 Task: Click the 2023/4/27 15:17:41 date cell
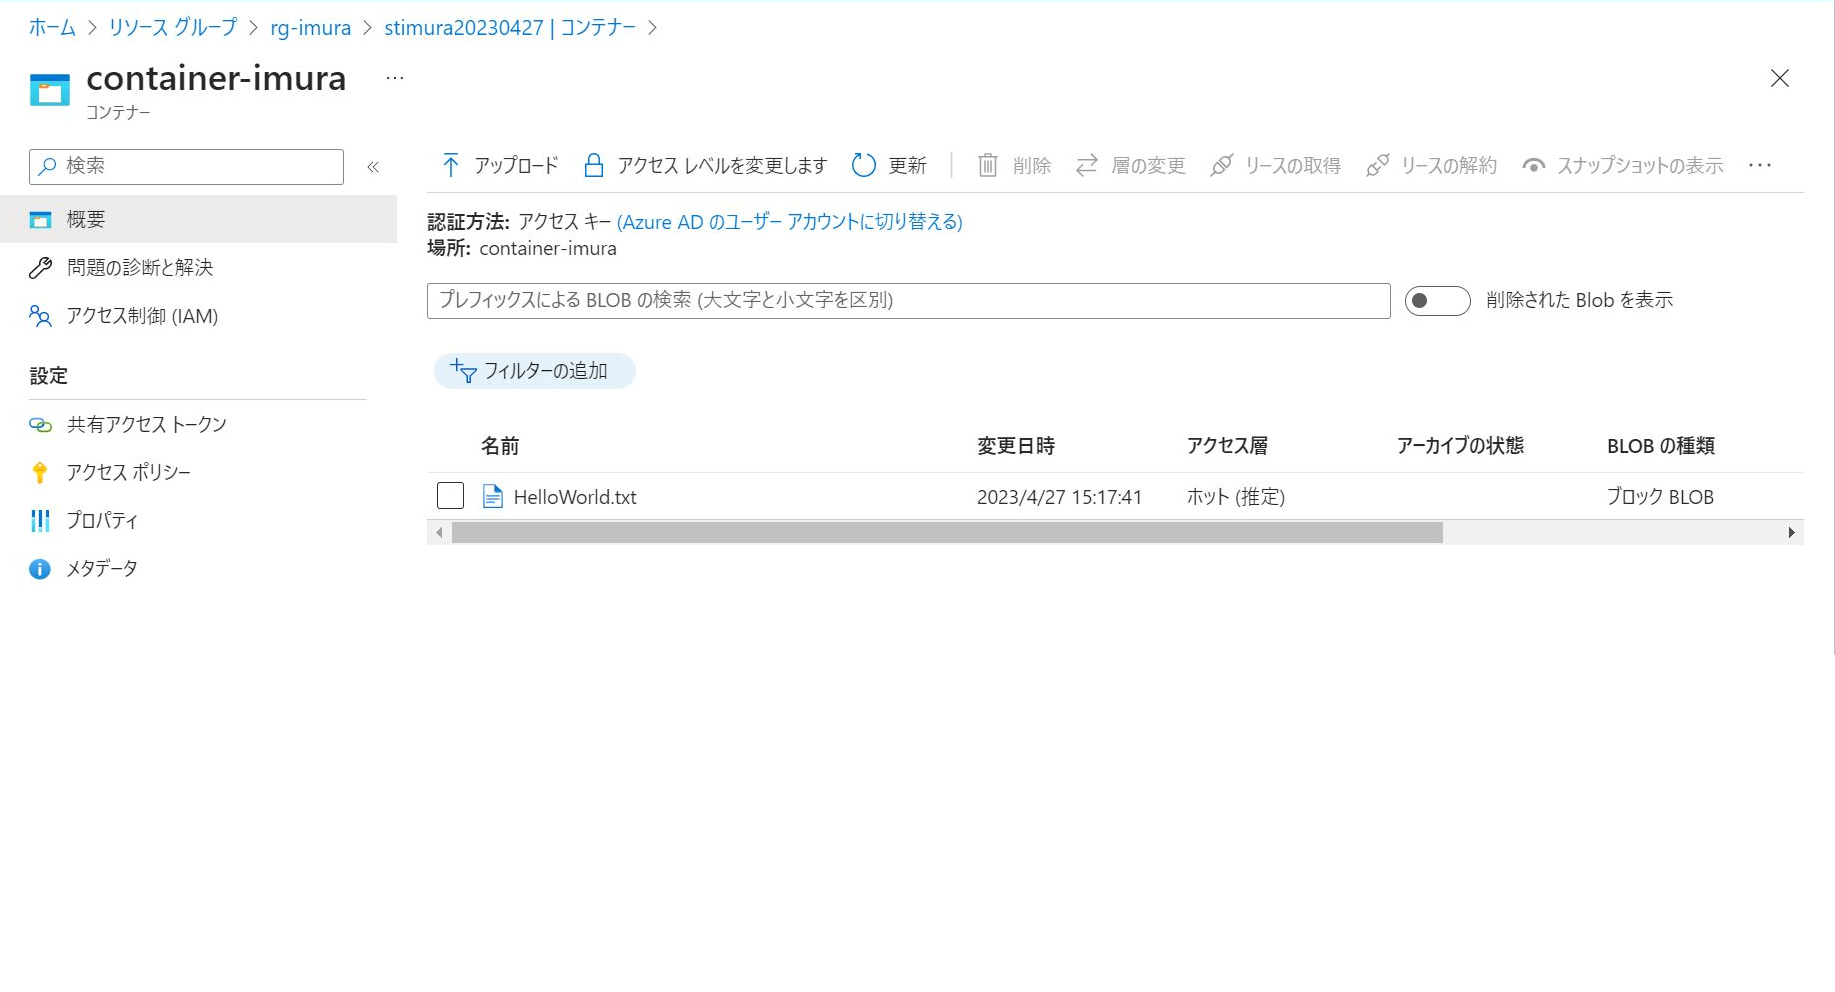[1059, 497]
